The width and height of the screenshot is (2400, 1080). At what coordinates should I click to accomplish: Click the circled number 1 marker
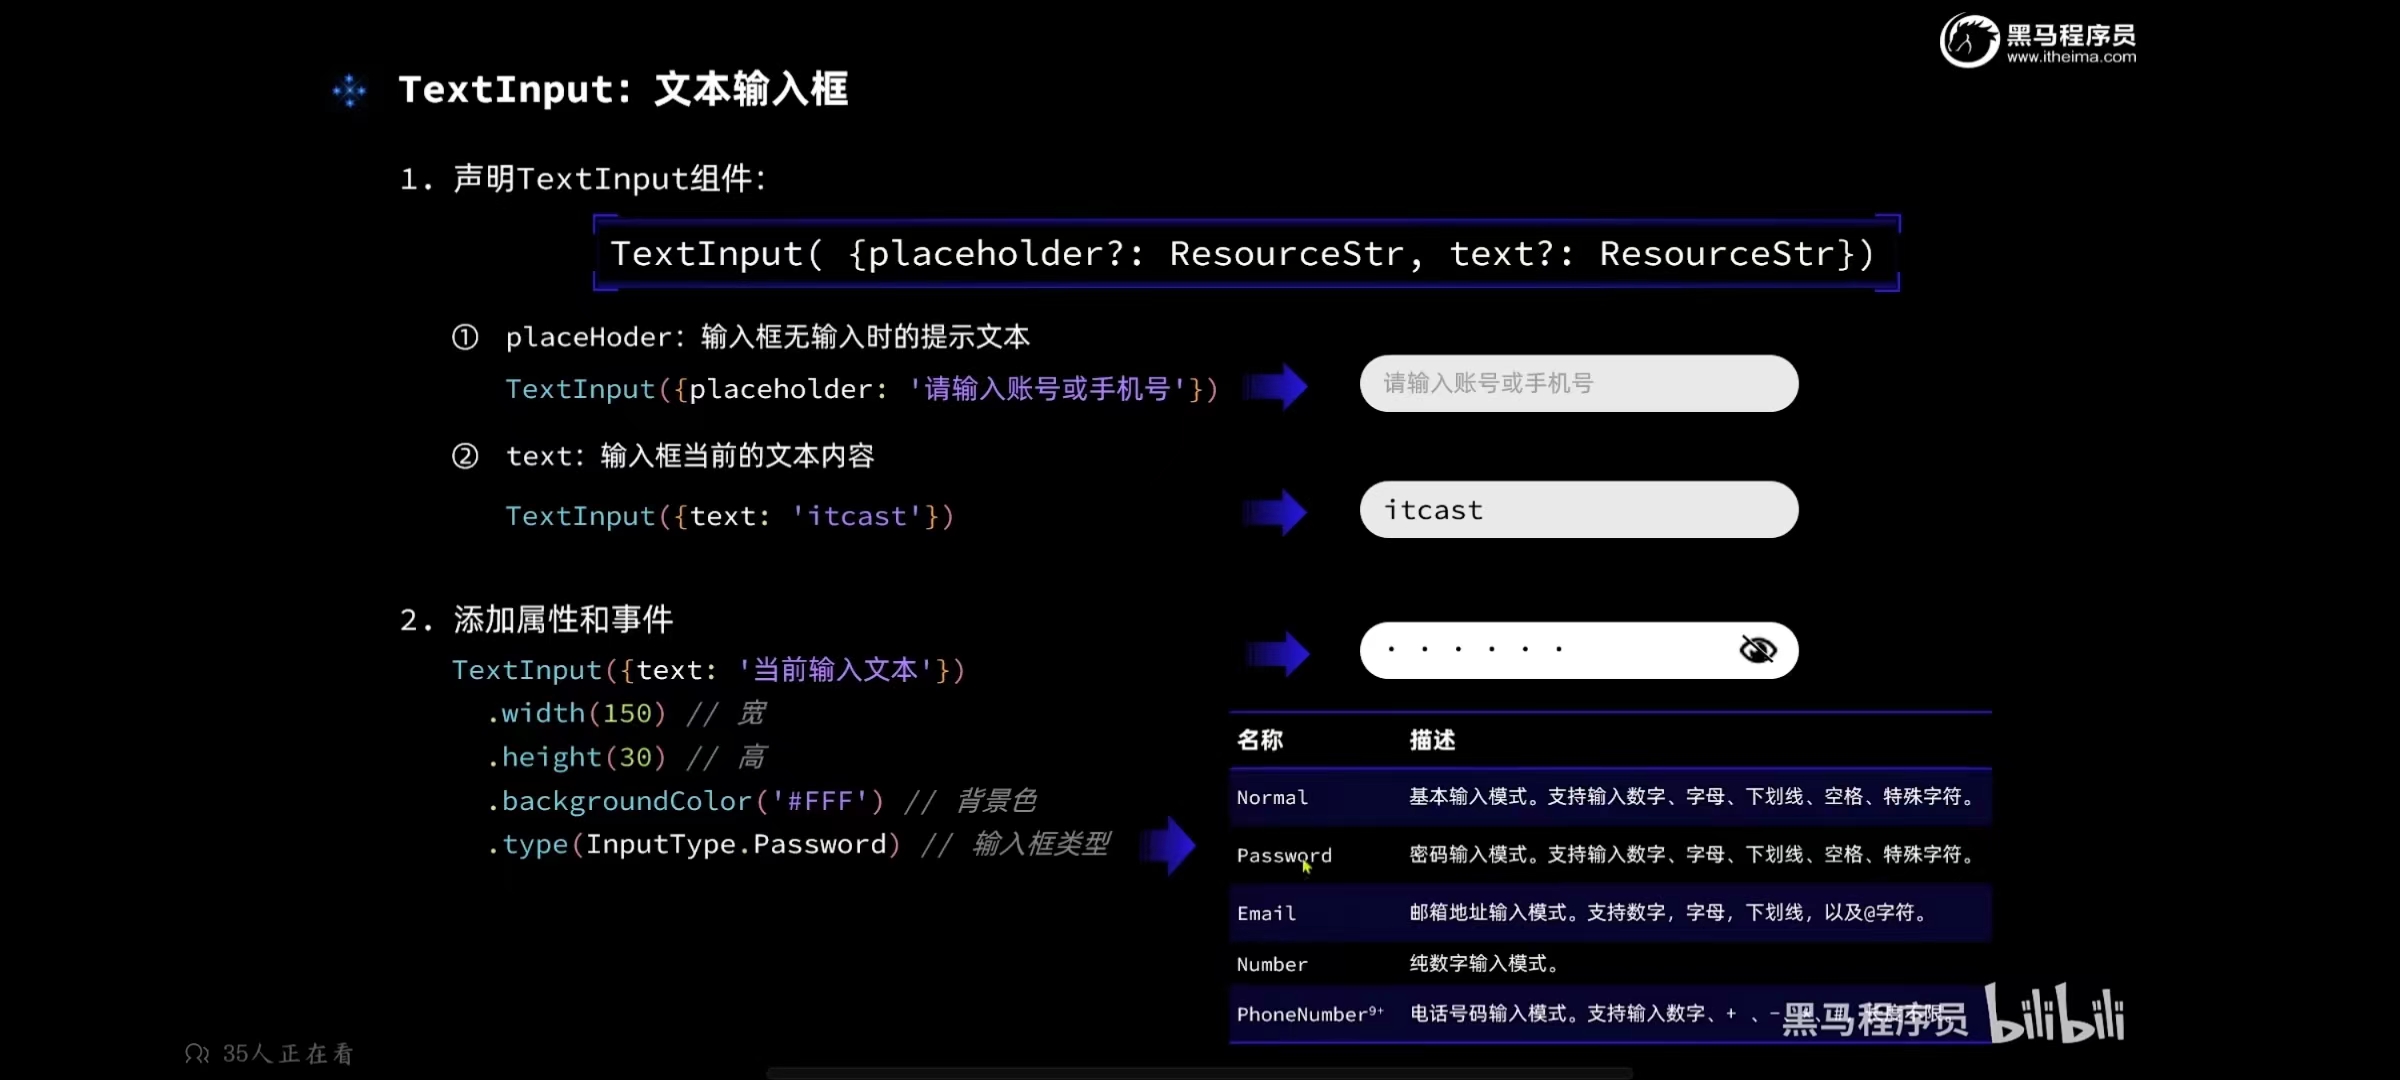click(x=465, y=337)
